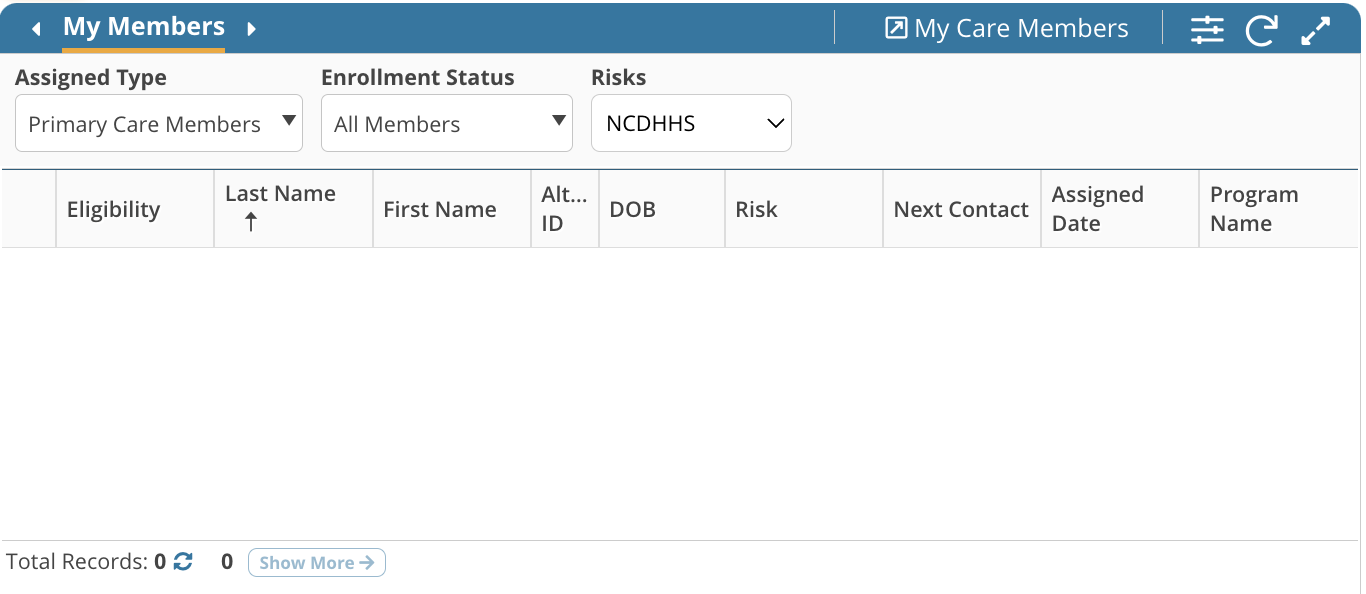This screenshot has width=1366, height=594.
Task: Sort by Risk column header
Action: [x=756, y=209]
